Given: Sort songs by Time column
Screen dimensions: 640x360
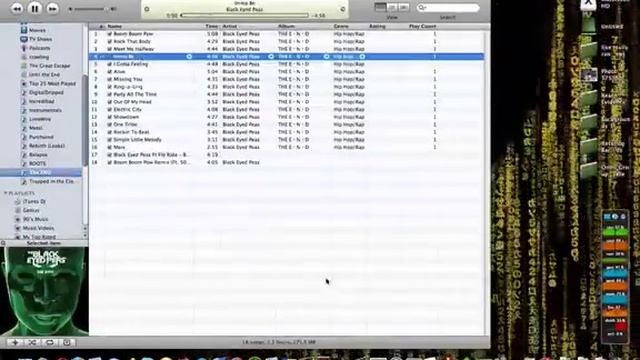Looking at the screenshot, I should pyautogui.click(x=211, y=26).
